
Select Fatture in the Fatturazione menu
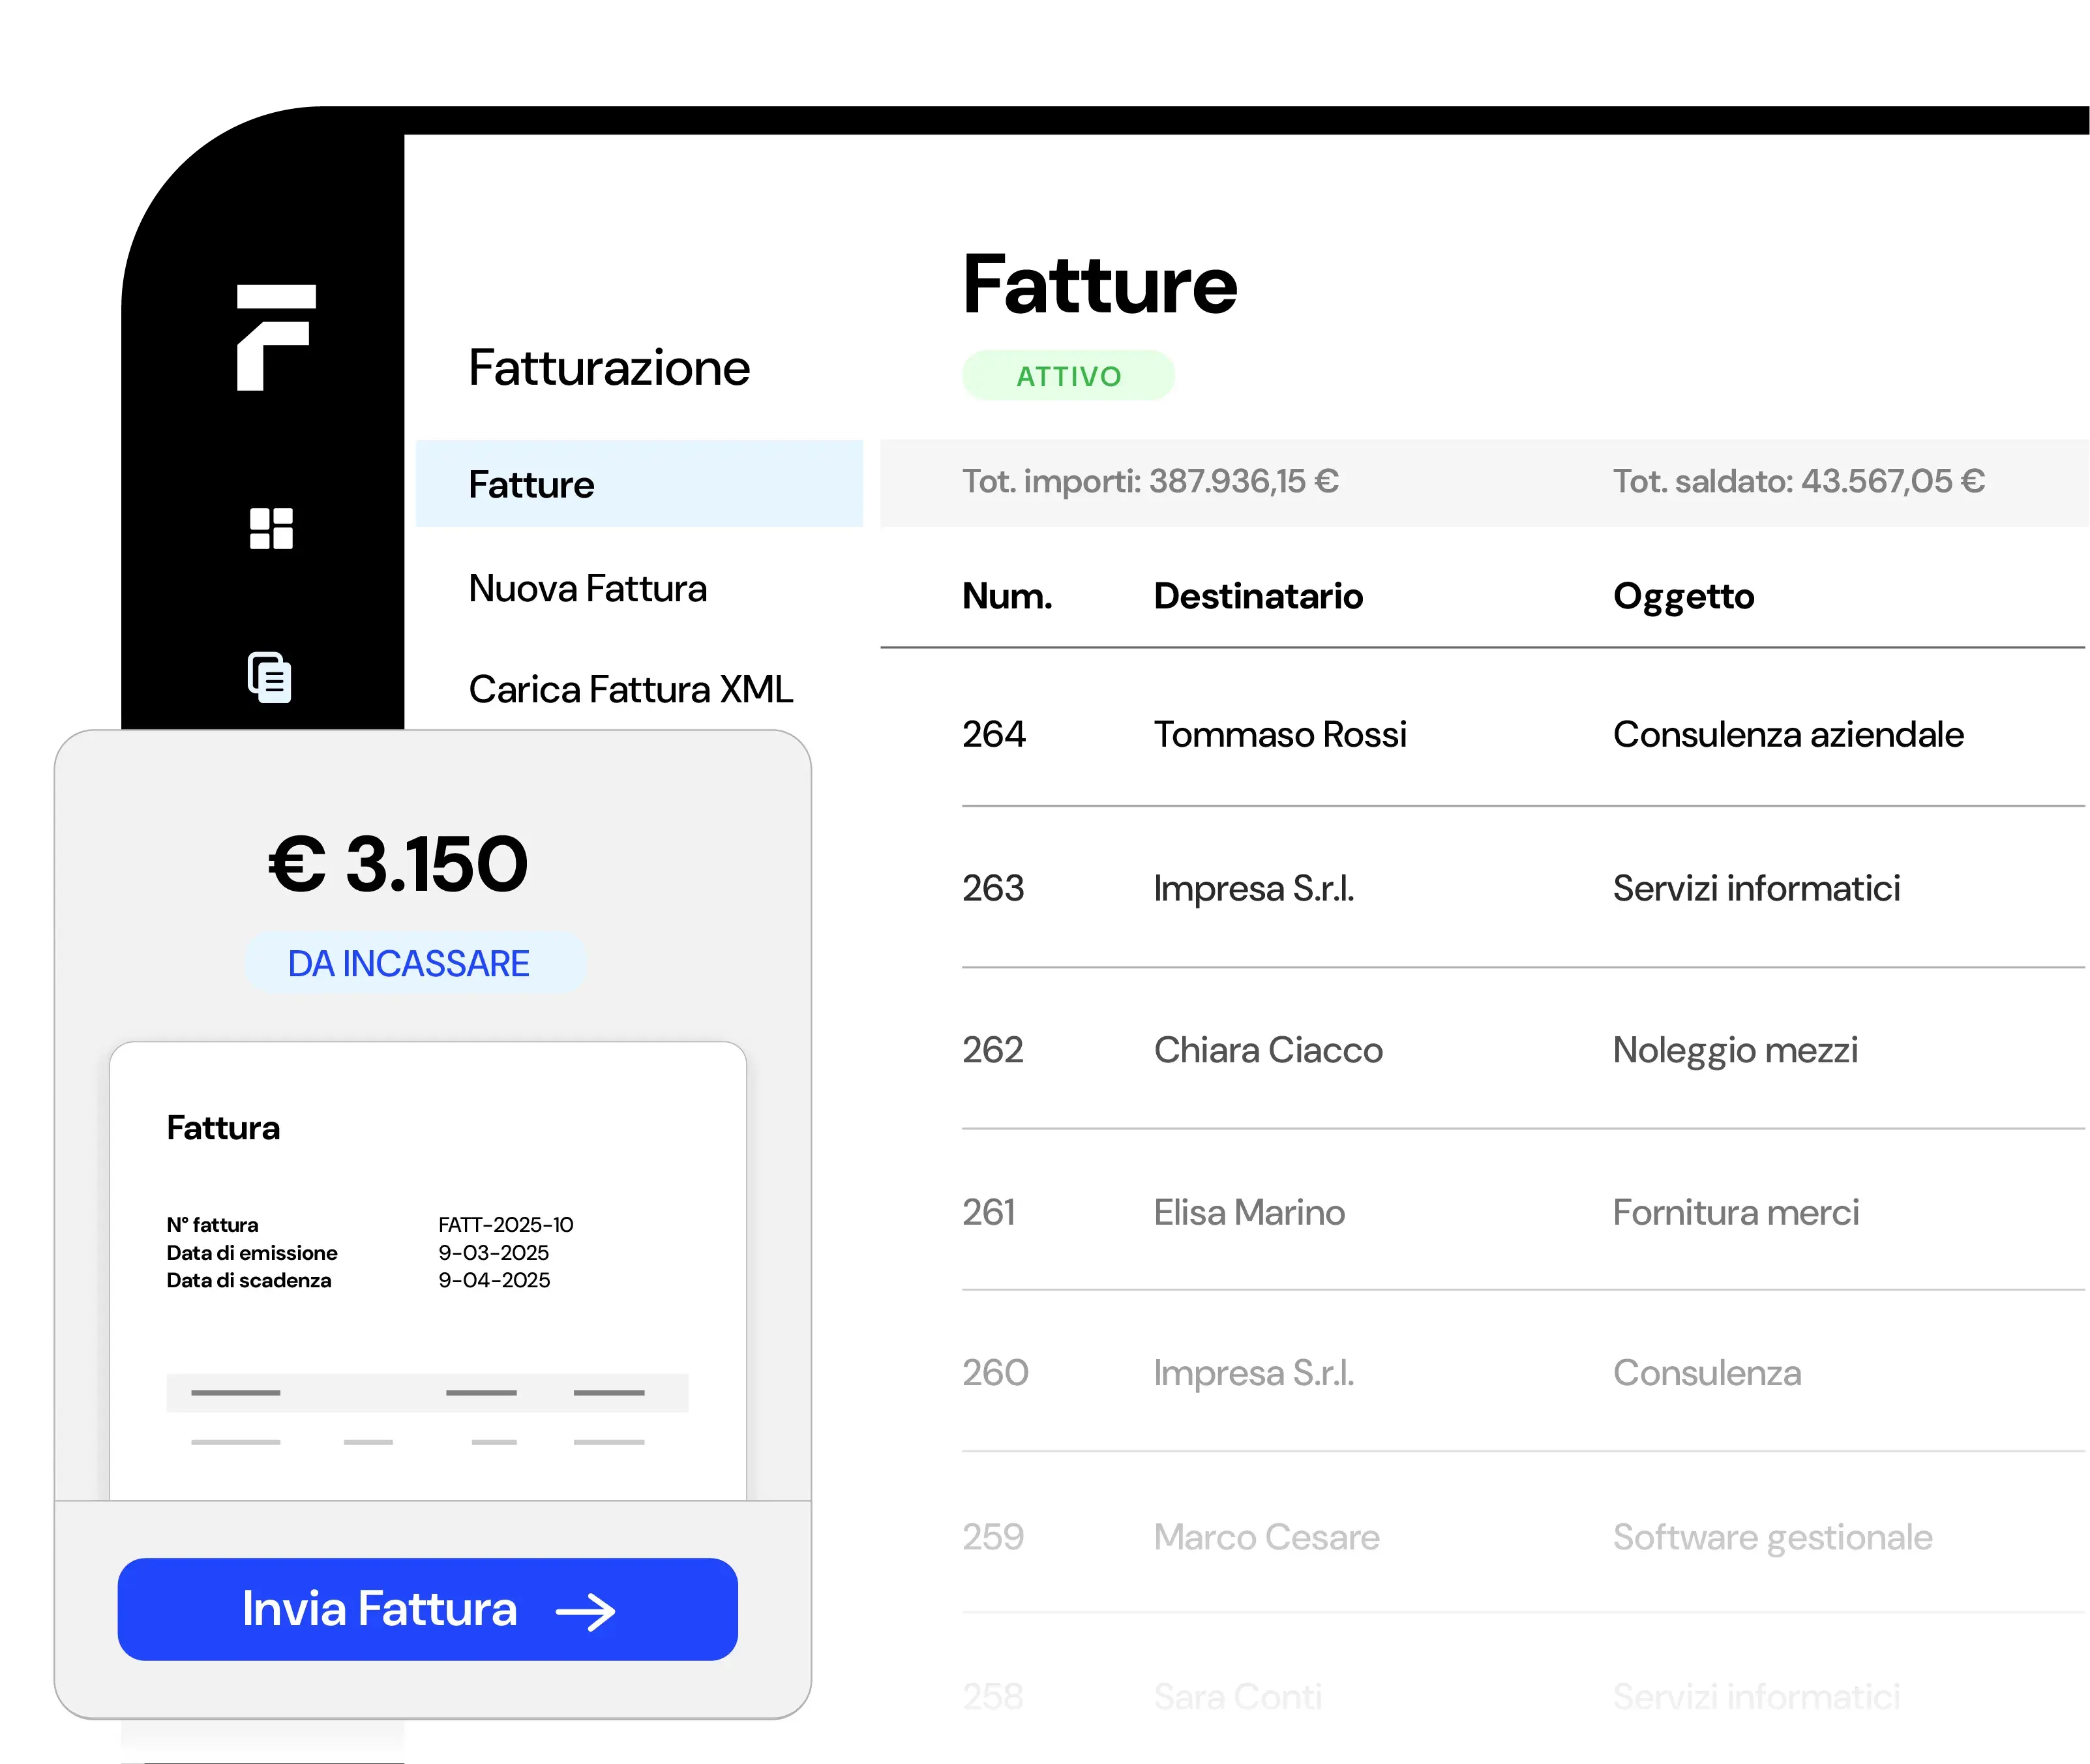[639, 484]
